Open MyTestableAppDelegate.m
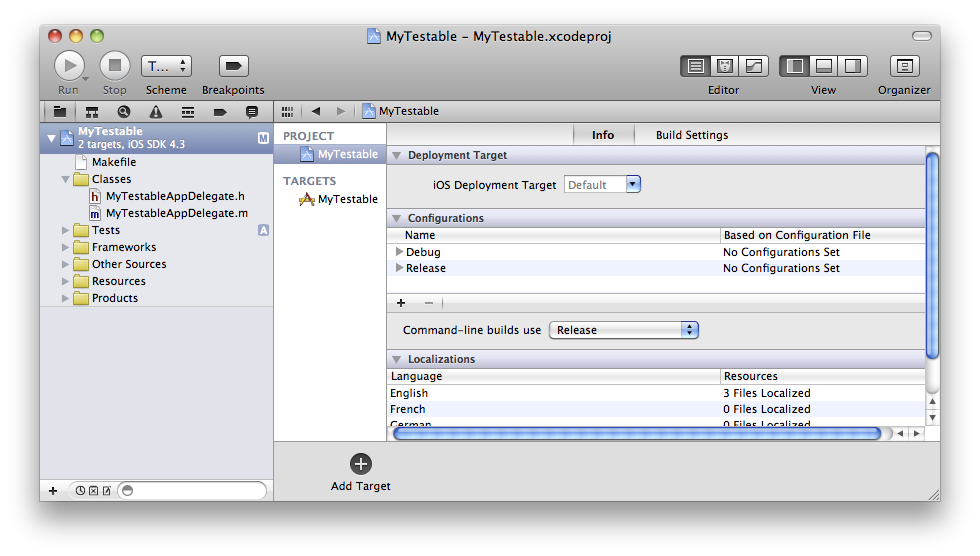This screenshot has height=556, width=980. click(x=177, y=213)
